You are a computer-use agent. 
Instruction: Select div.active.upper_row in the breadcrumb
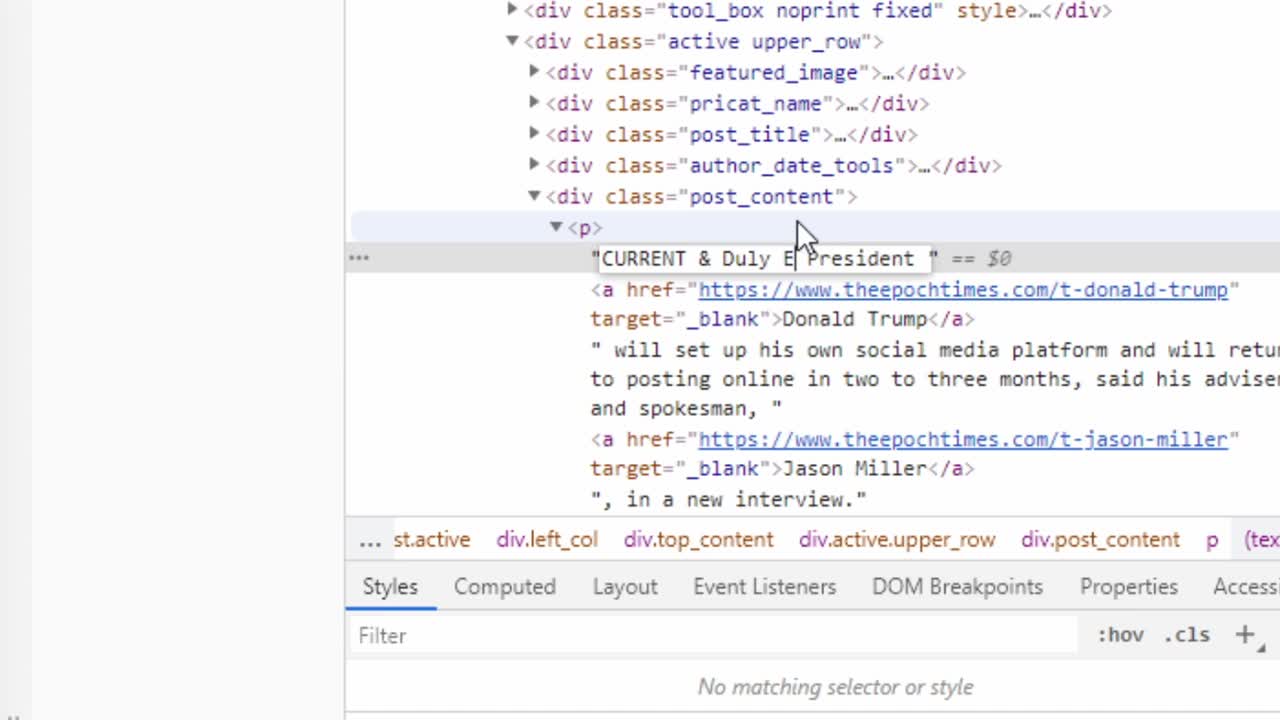(897, 540)
